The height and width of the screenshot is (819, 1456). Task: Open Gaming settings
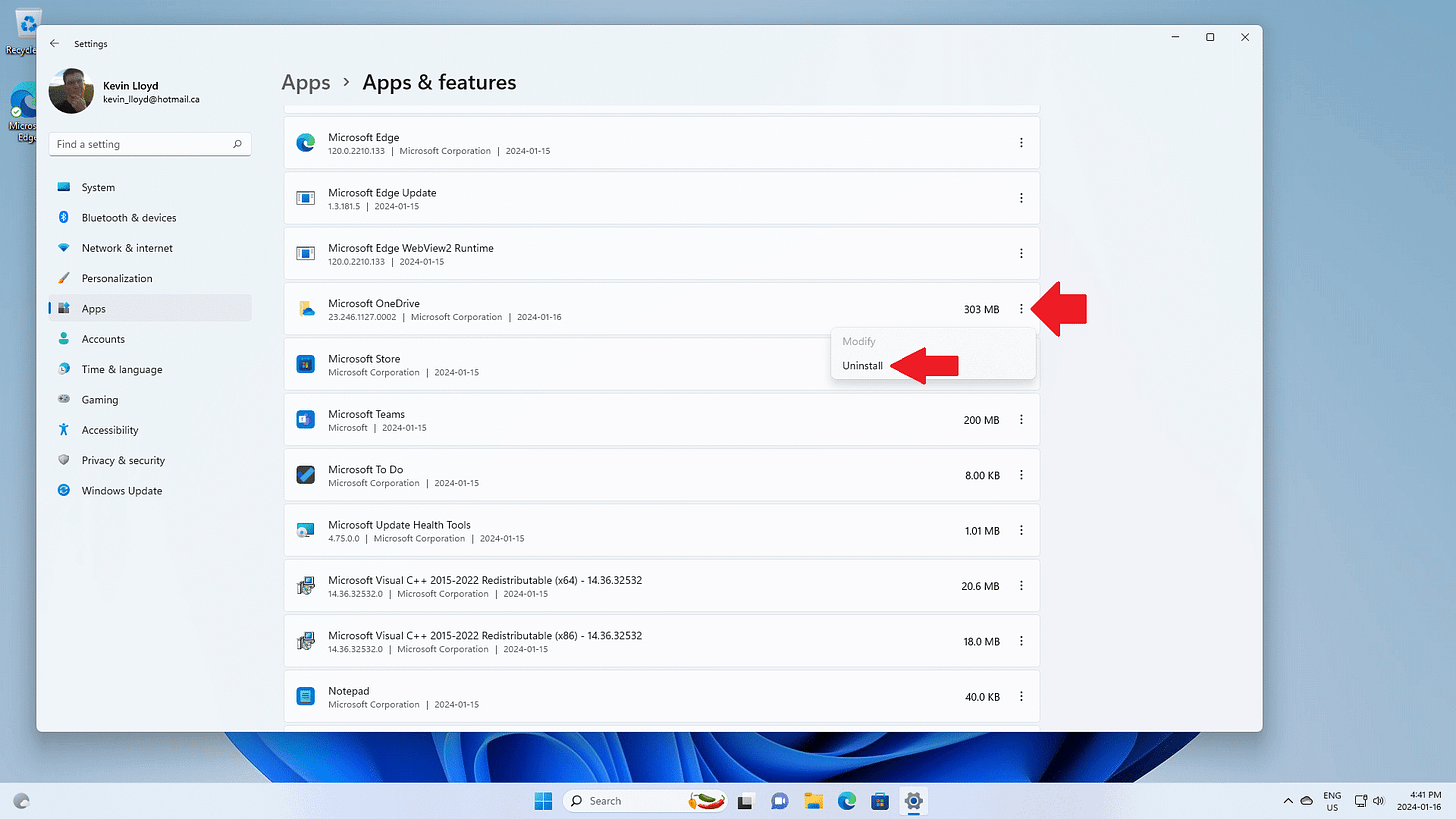click(150, 400)
